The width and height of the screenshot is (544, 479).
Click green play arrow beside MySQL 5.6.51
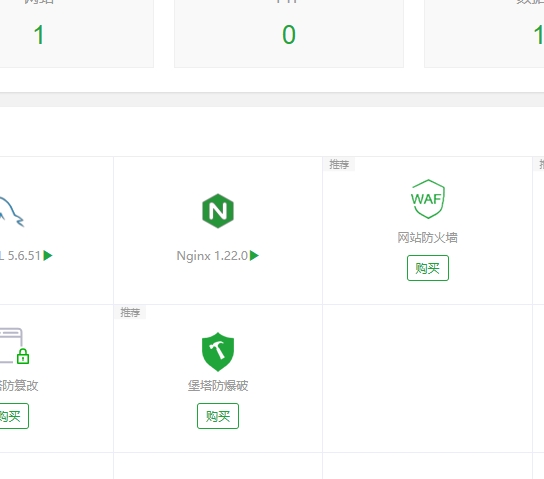coord(48,256)
